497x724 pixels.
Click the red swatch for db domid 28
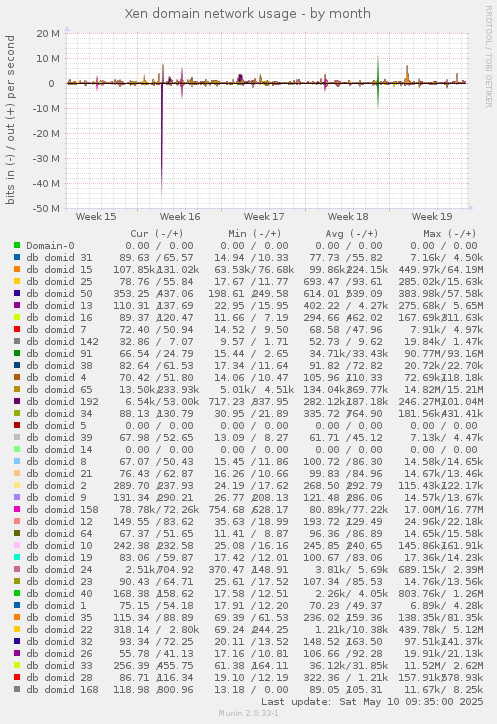(17, 678)
